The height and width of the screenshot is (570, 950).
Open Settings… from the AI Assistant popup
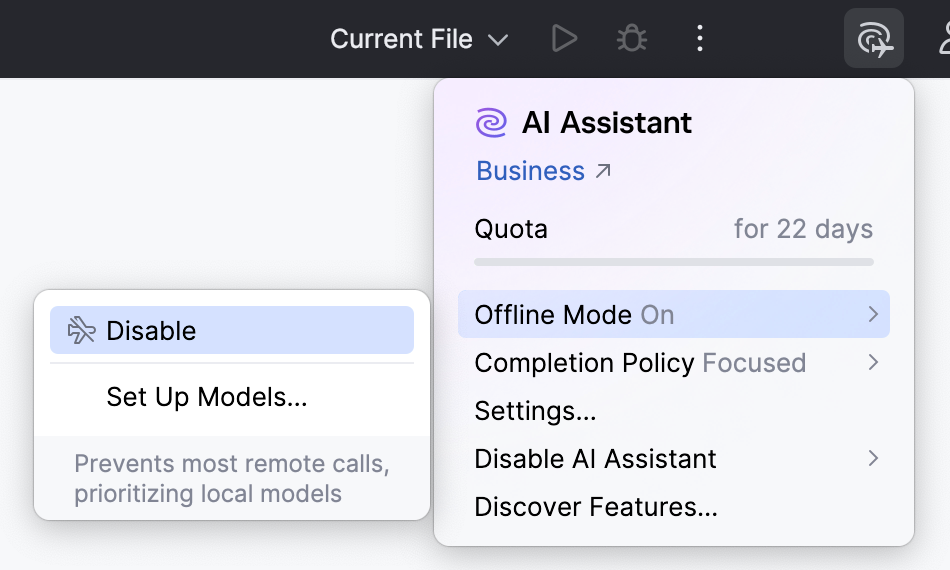[674, 411]
